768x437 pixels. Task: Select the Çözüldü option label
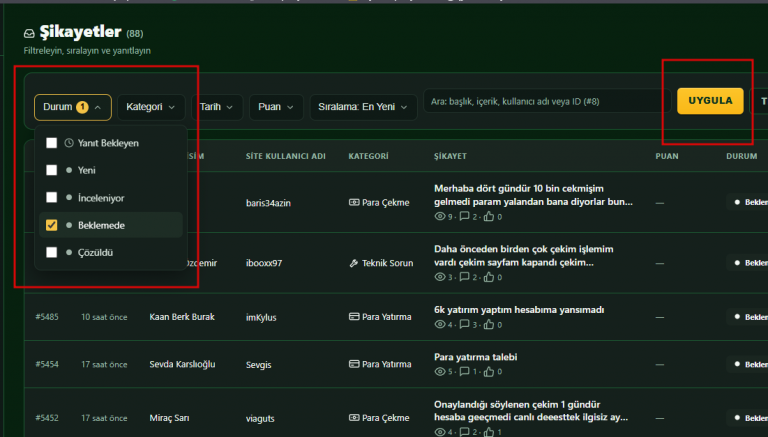[96, 252]
